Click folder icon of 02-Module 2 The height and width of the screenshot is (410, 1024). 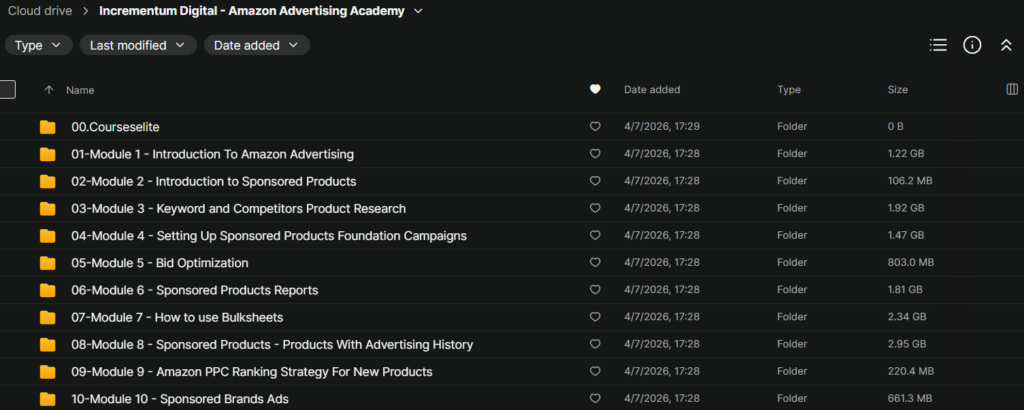click(48, 181)
